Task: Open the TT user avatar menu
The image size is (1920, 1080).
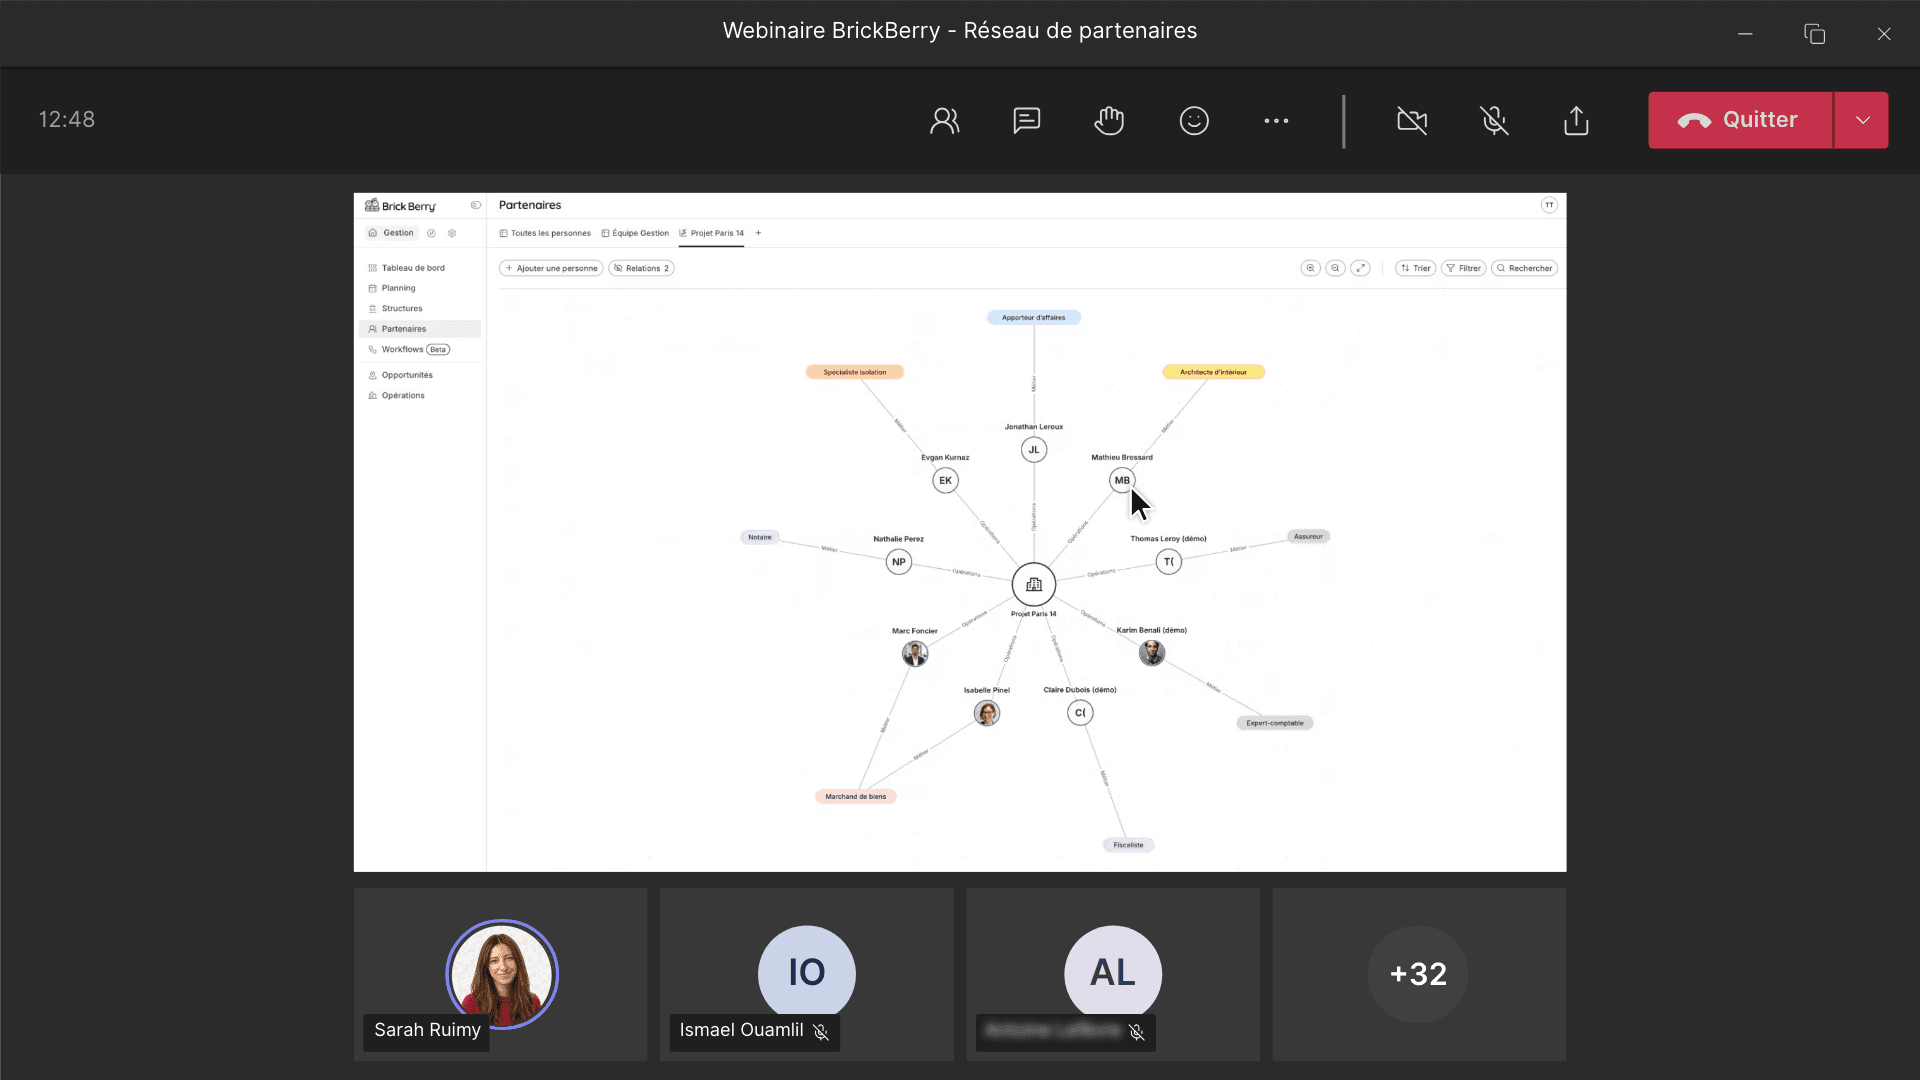Action: coord(1549,205)
